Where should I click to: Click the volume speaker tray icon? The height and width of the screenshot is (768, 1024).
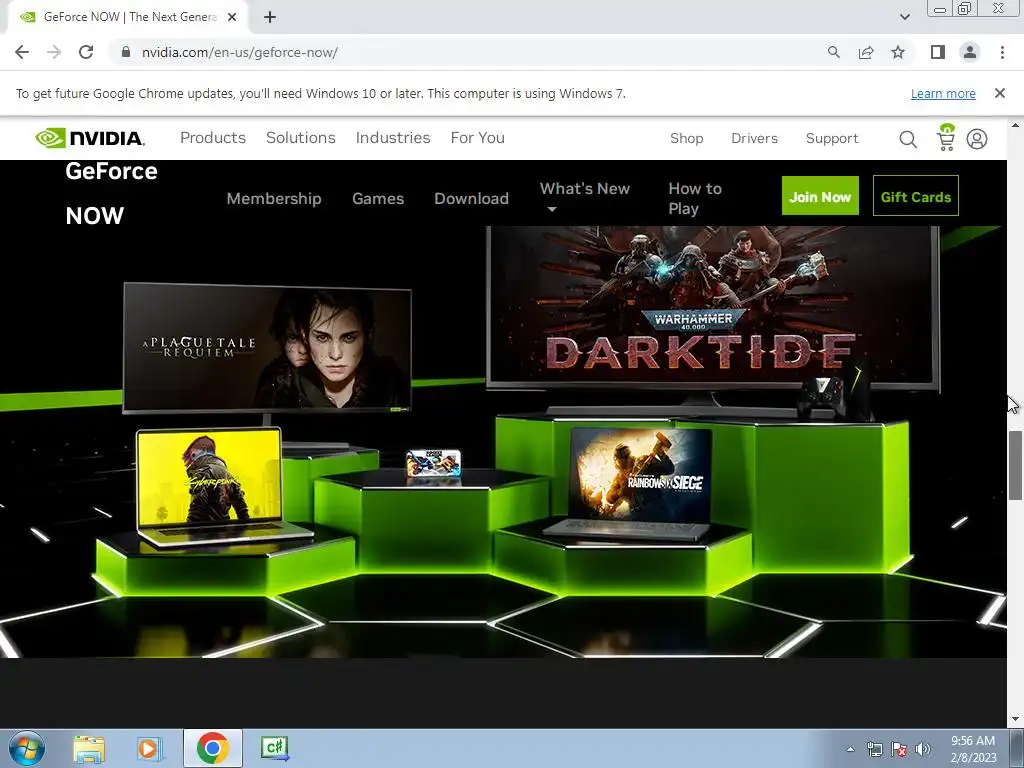point(923,750)
